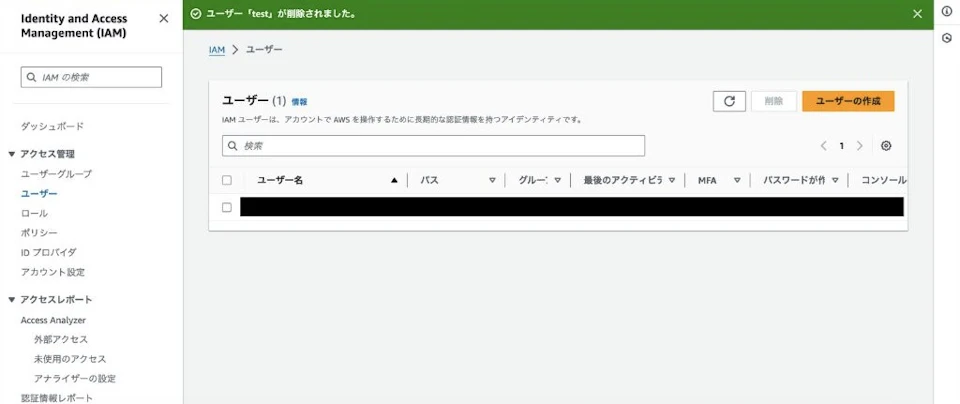The width and height of the screenshot is (960, 404).
Task: Close the IAM navigation sidebar
Action: [163, 18]
